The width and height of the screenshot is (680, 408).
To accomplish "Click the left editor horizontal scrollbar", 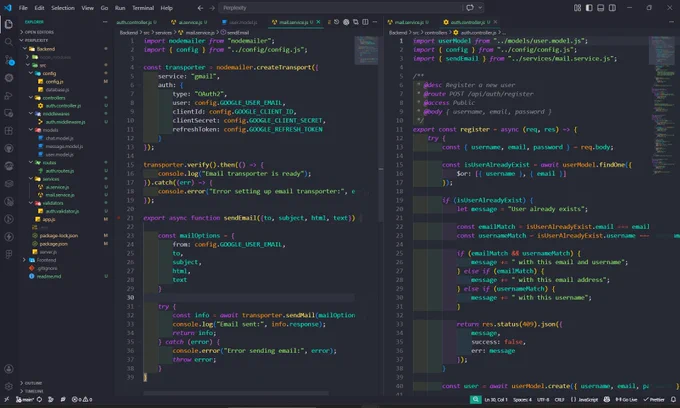I will point(236,393).
